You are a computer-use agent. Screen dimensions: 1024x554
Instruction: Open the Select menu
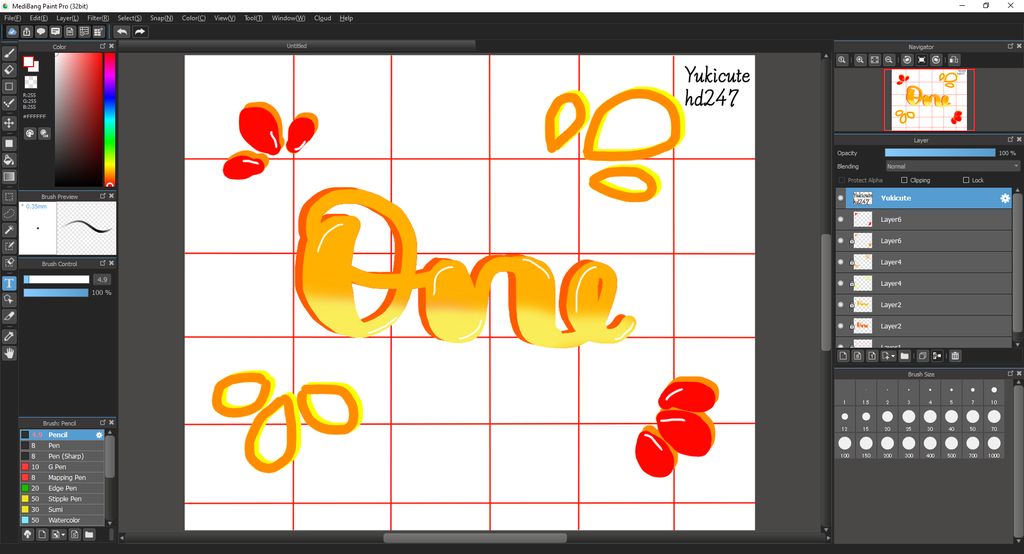click(129, 18)
